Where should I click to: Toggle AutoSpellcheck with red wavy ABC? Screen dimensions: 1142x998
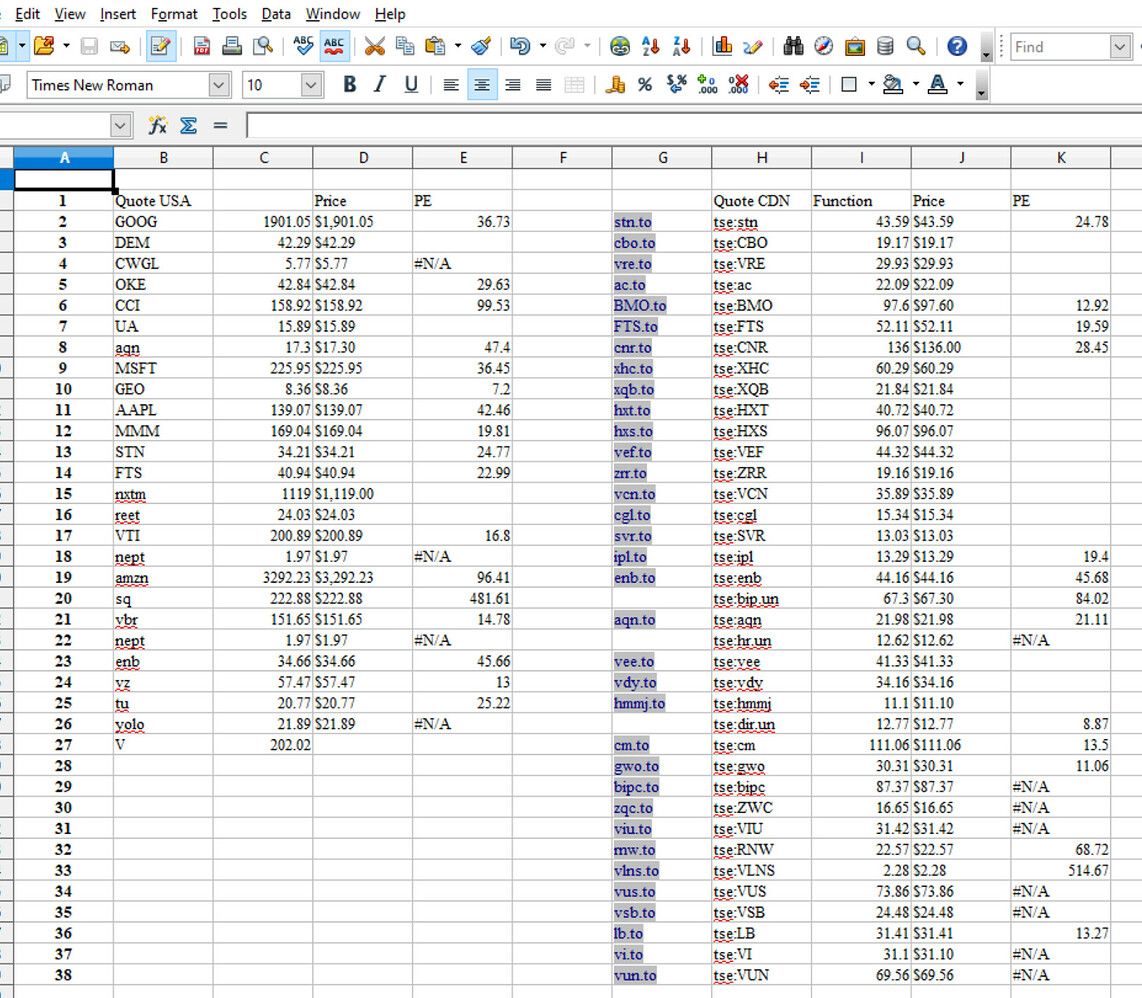pyautogui.click(x=334, y=46)
